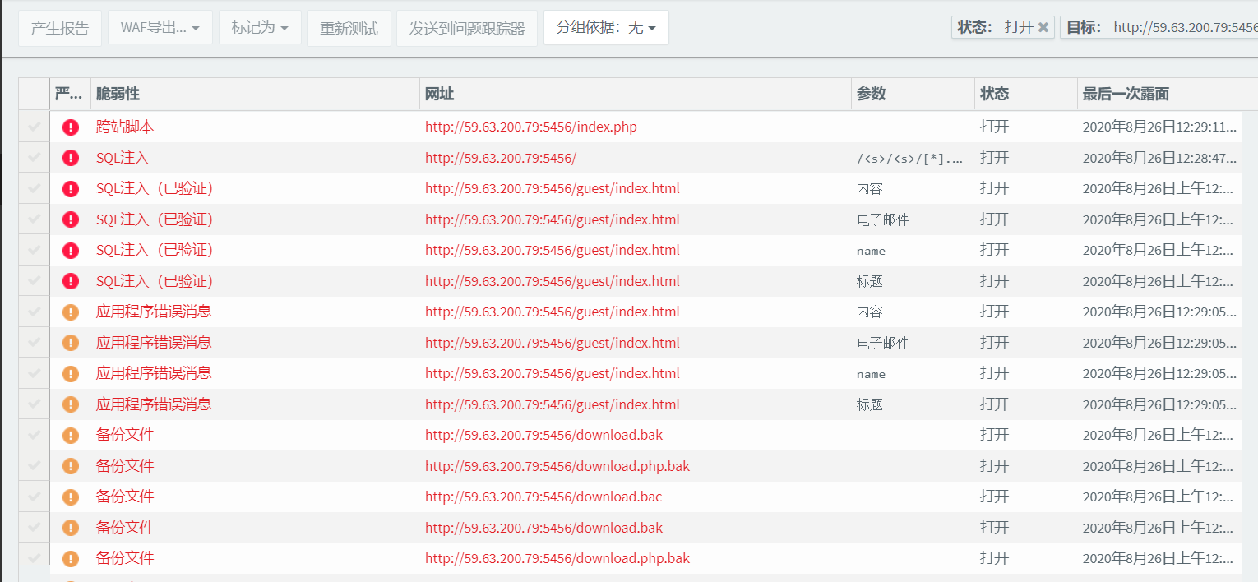Click the 12:28:47 last-seen date cell
This screenshot has height=582, width=1258.
click(x=1161, y=158)
